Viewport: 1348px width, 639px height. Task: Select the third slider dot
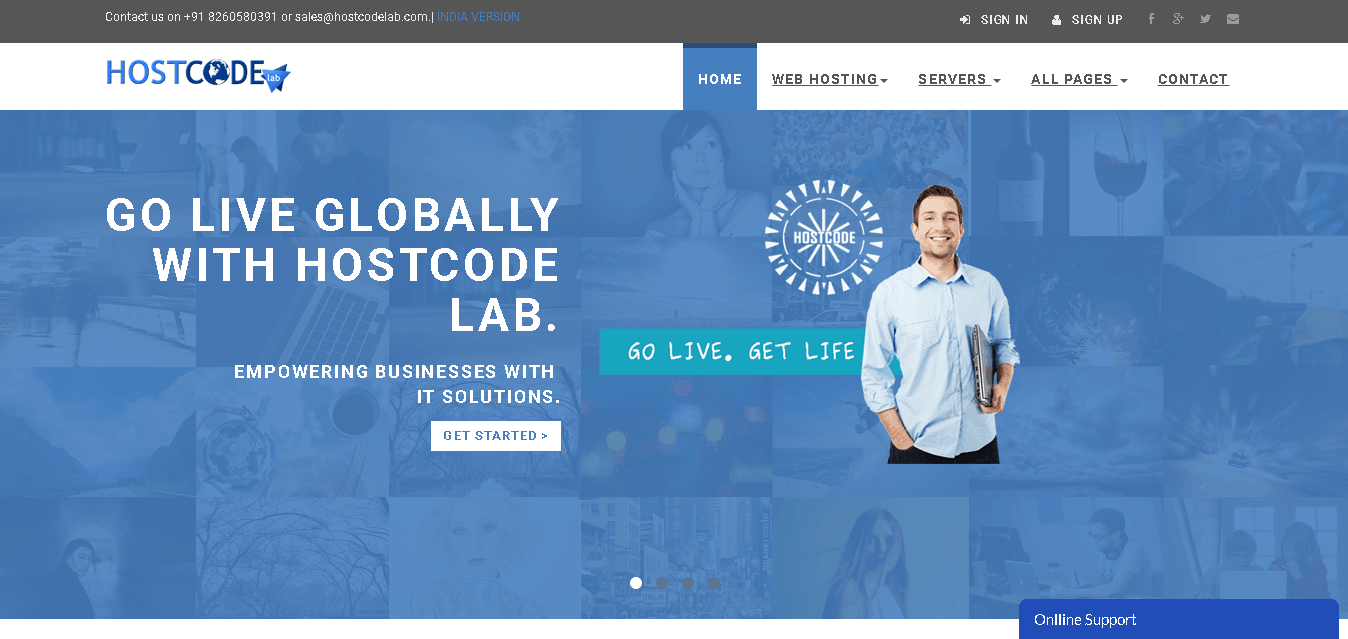[x=688, y=583]
